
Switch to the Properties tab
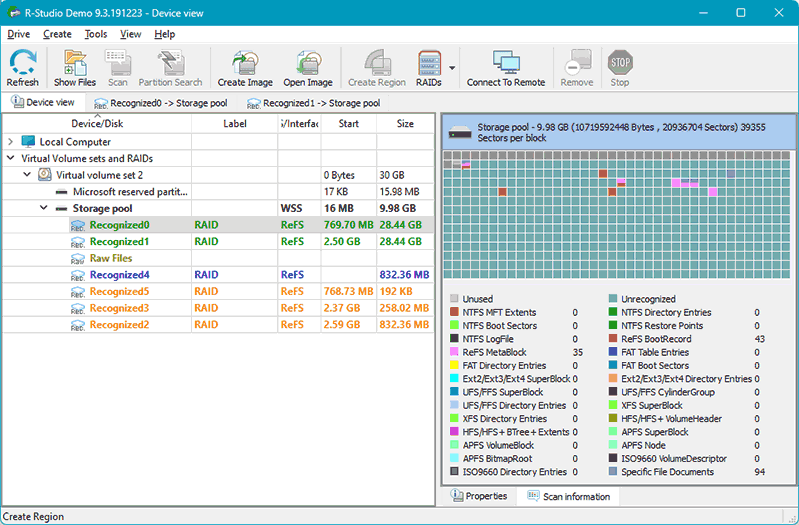[479, 496]
